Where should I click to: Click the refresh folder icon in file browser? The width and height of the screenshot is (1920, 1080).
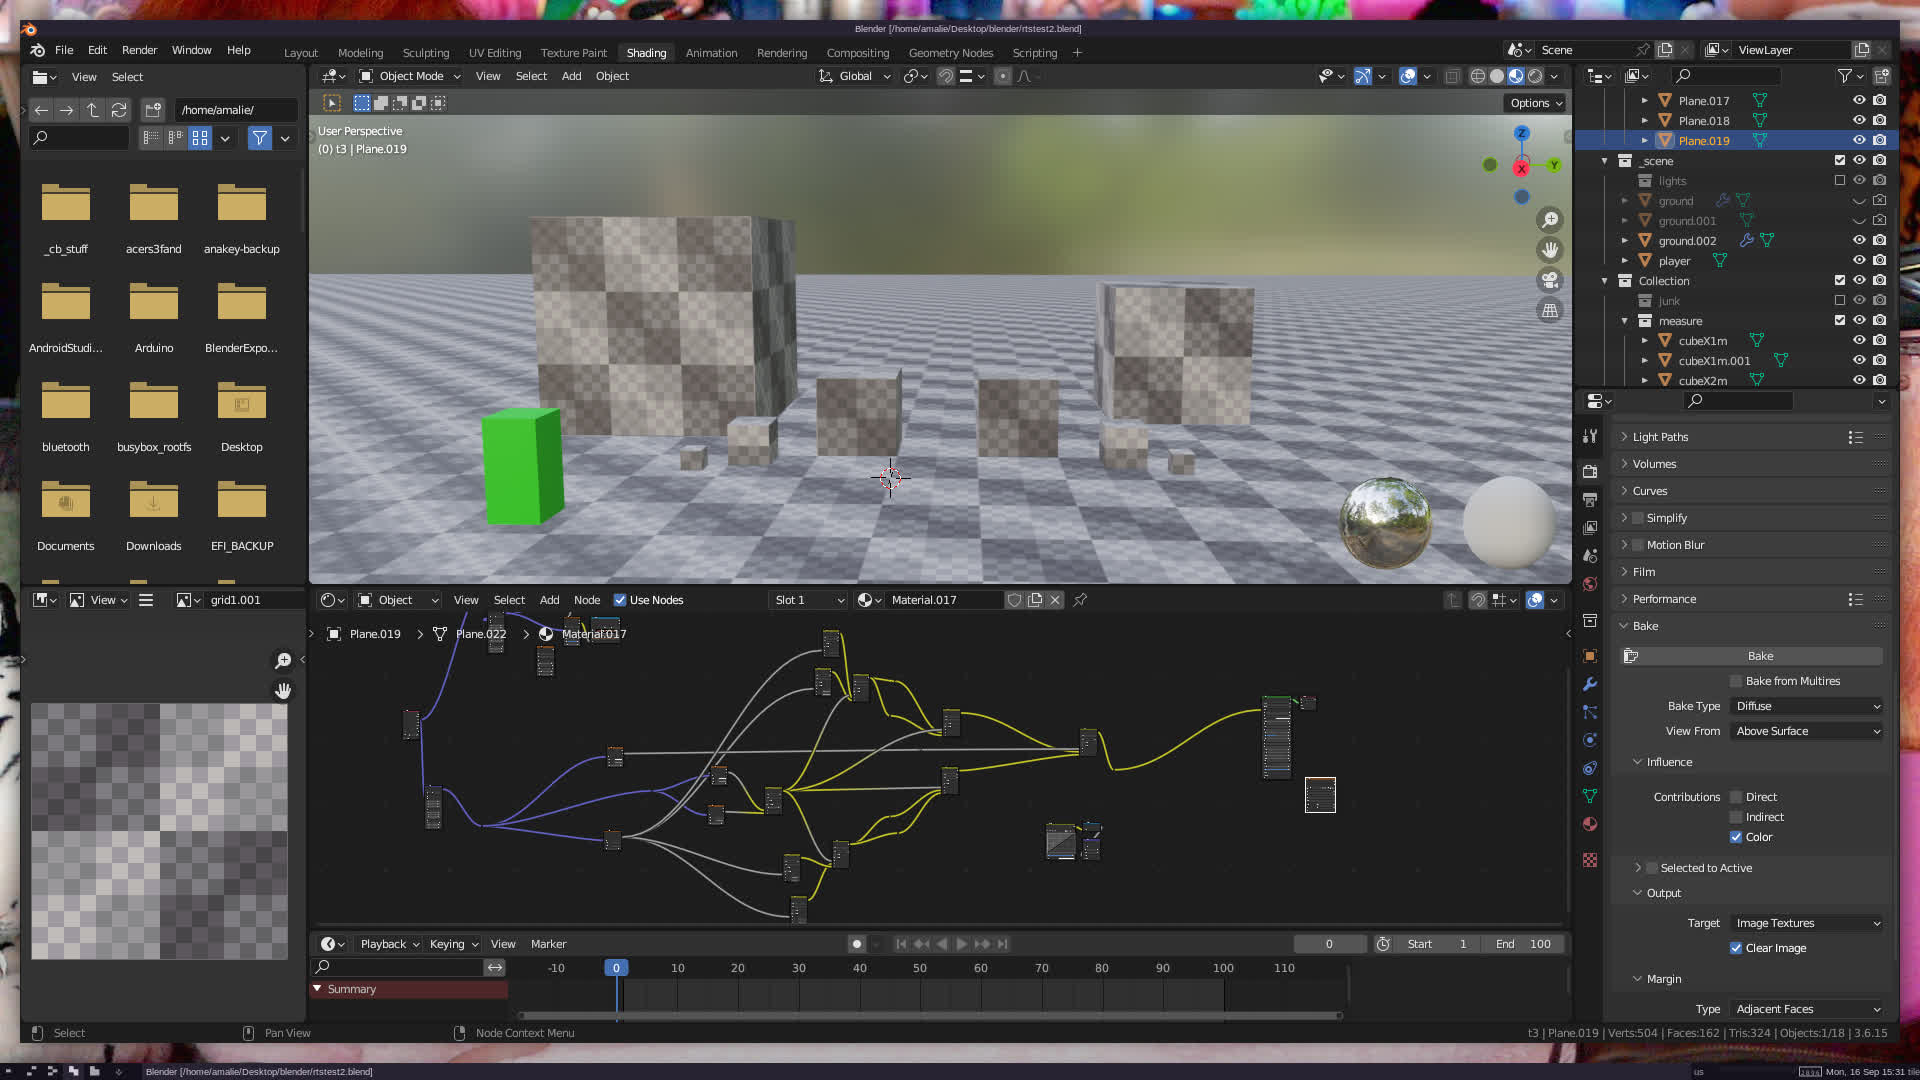point(119,110)
